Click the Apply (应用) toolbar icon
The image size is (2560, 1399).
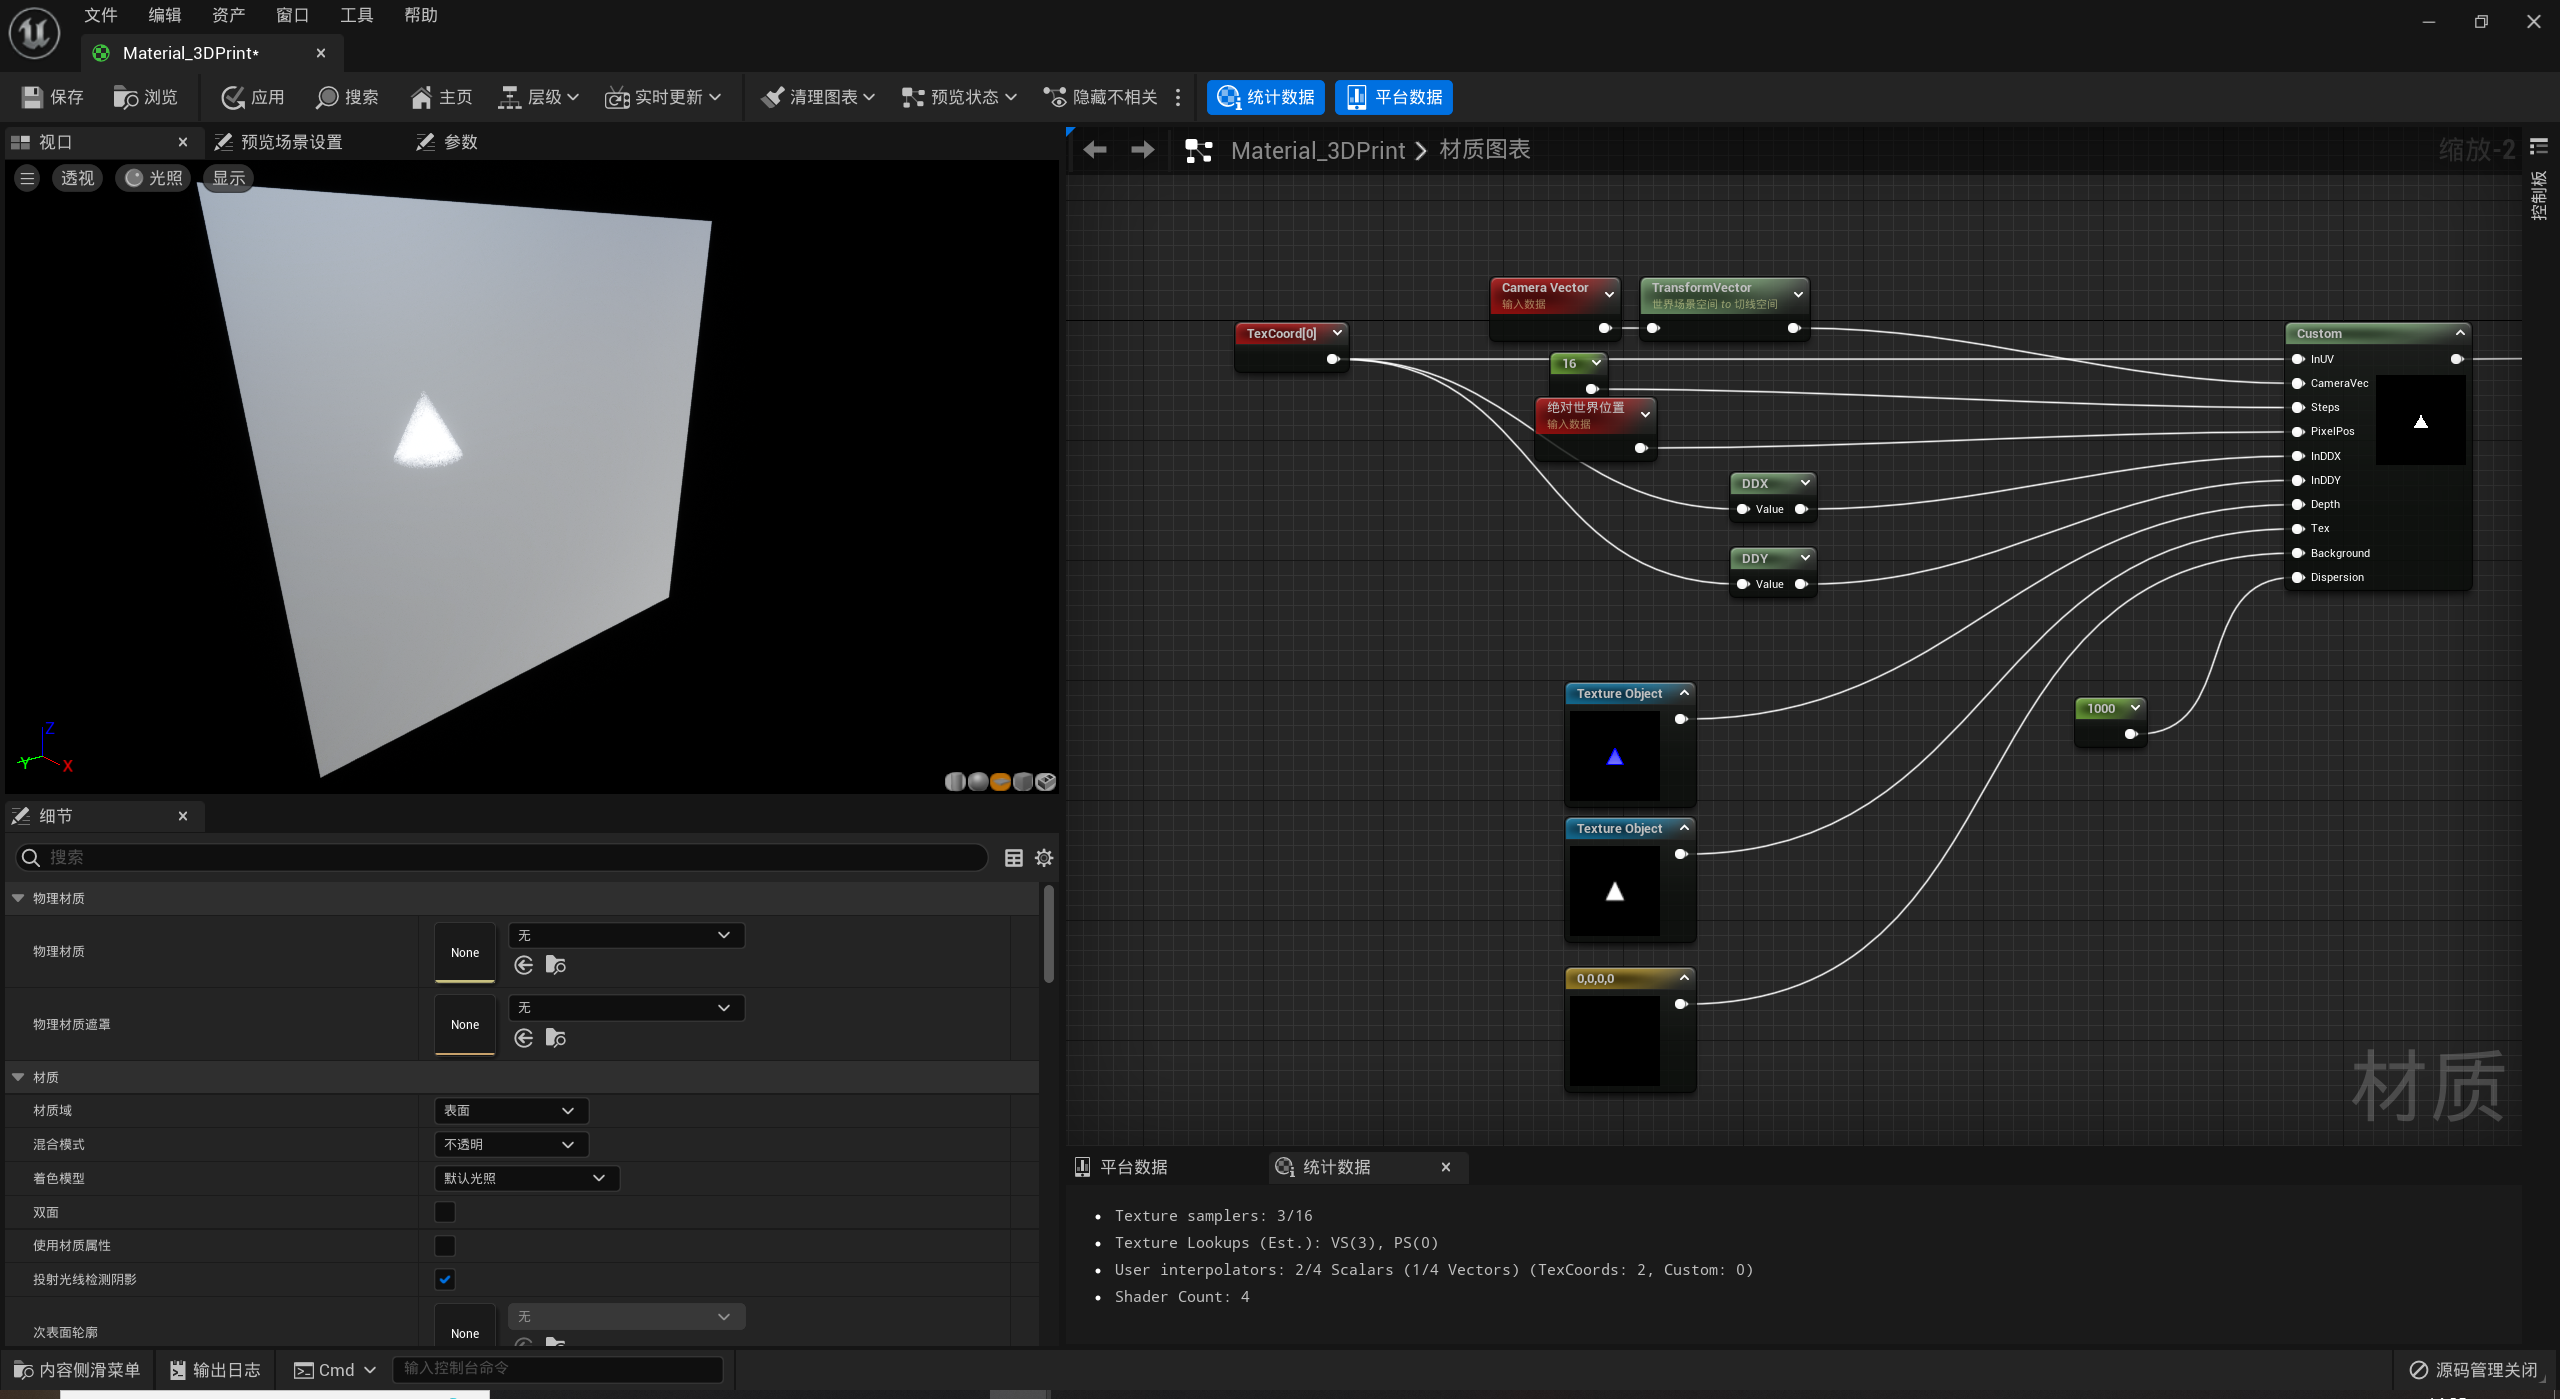click(x=233, y=97)
